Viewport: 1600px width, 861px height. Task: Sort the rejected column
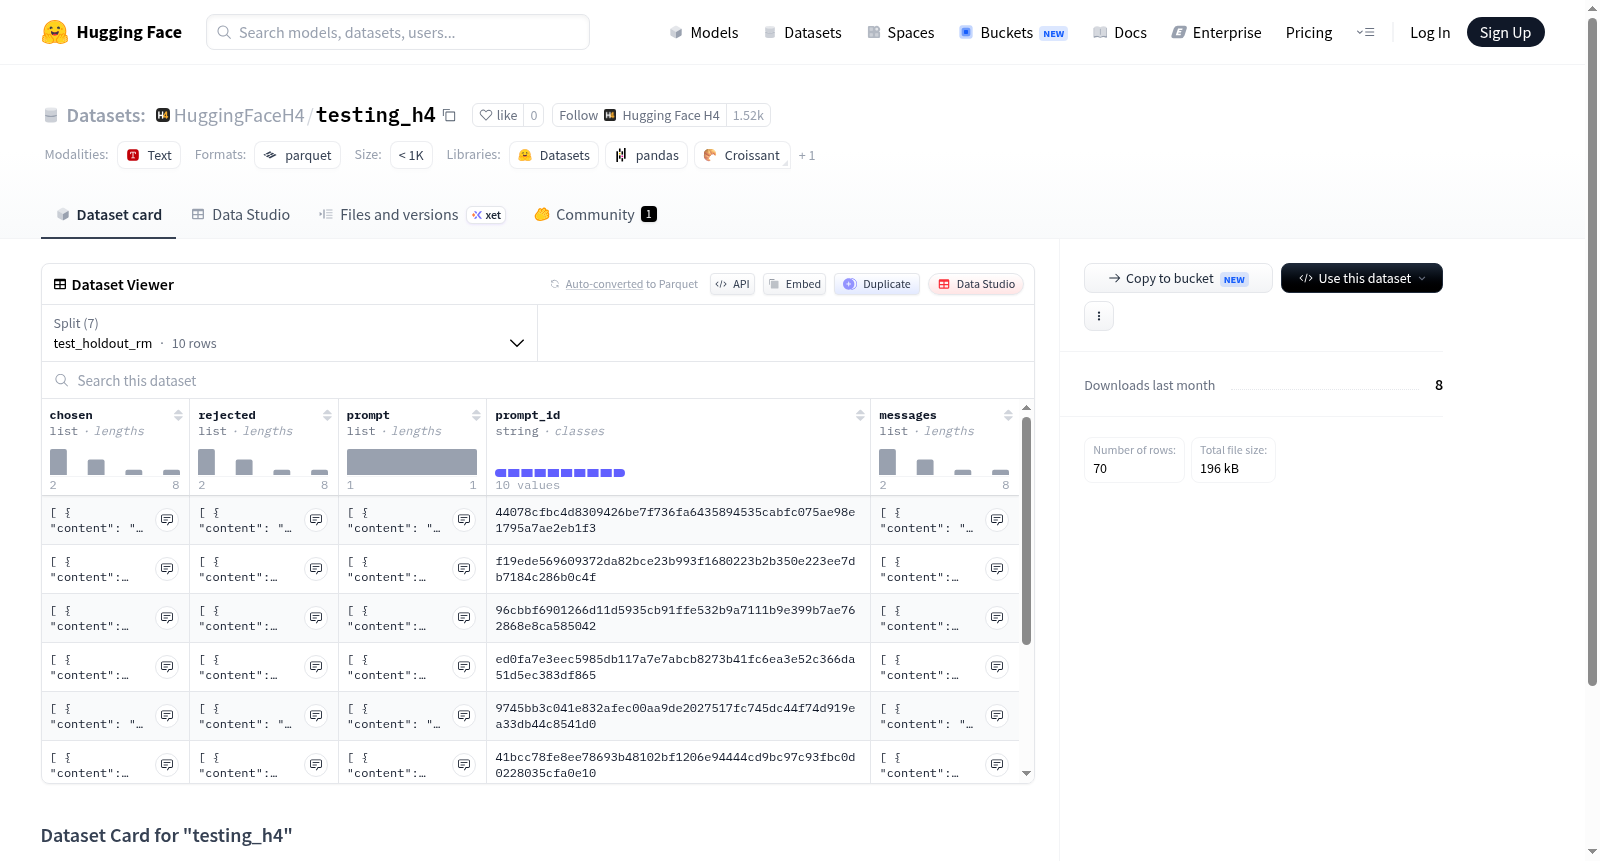(x=327, y=415)
